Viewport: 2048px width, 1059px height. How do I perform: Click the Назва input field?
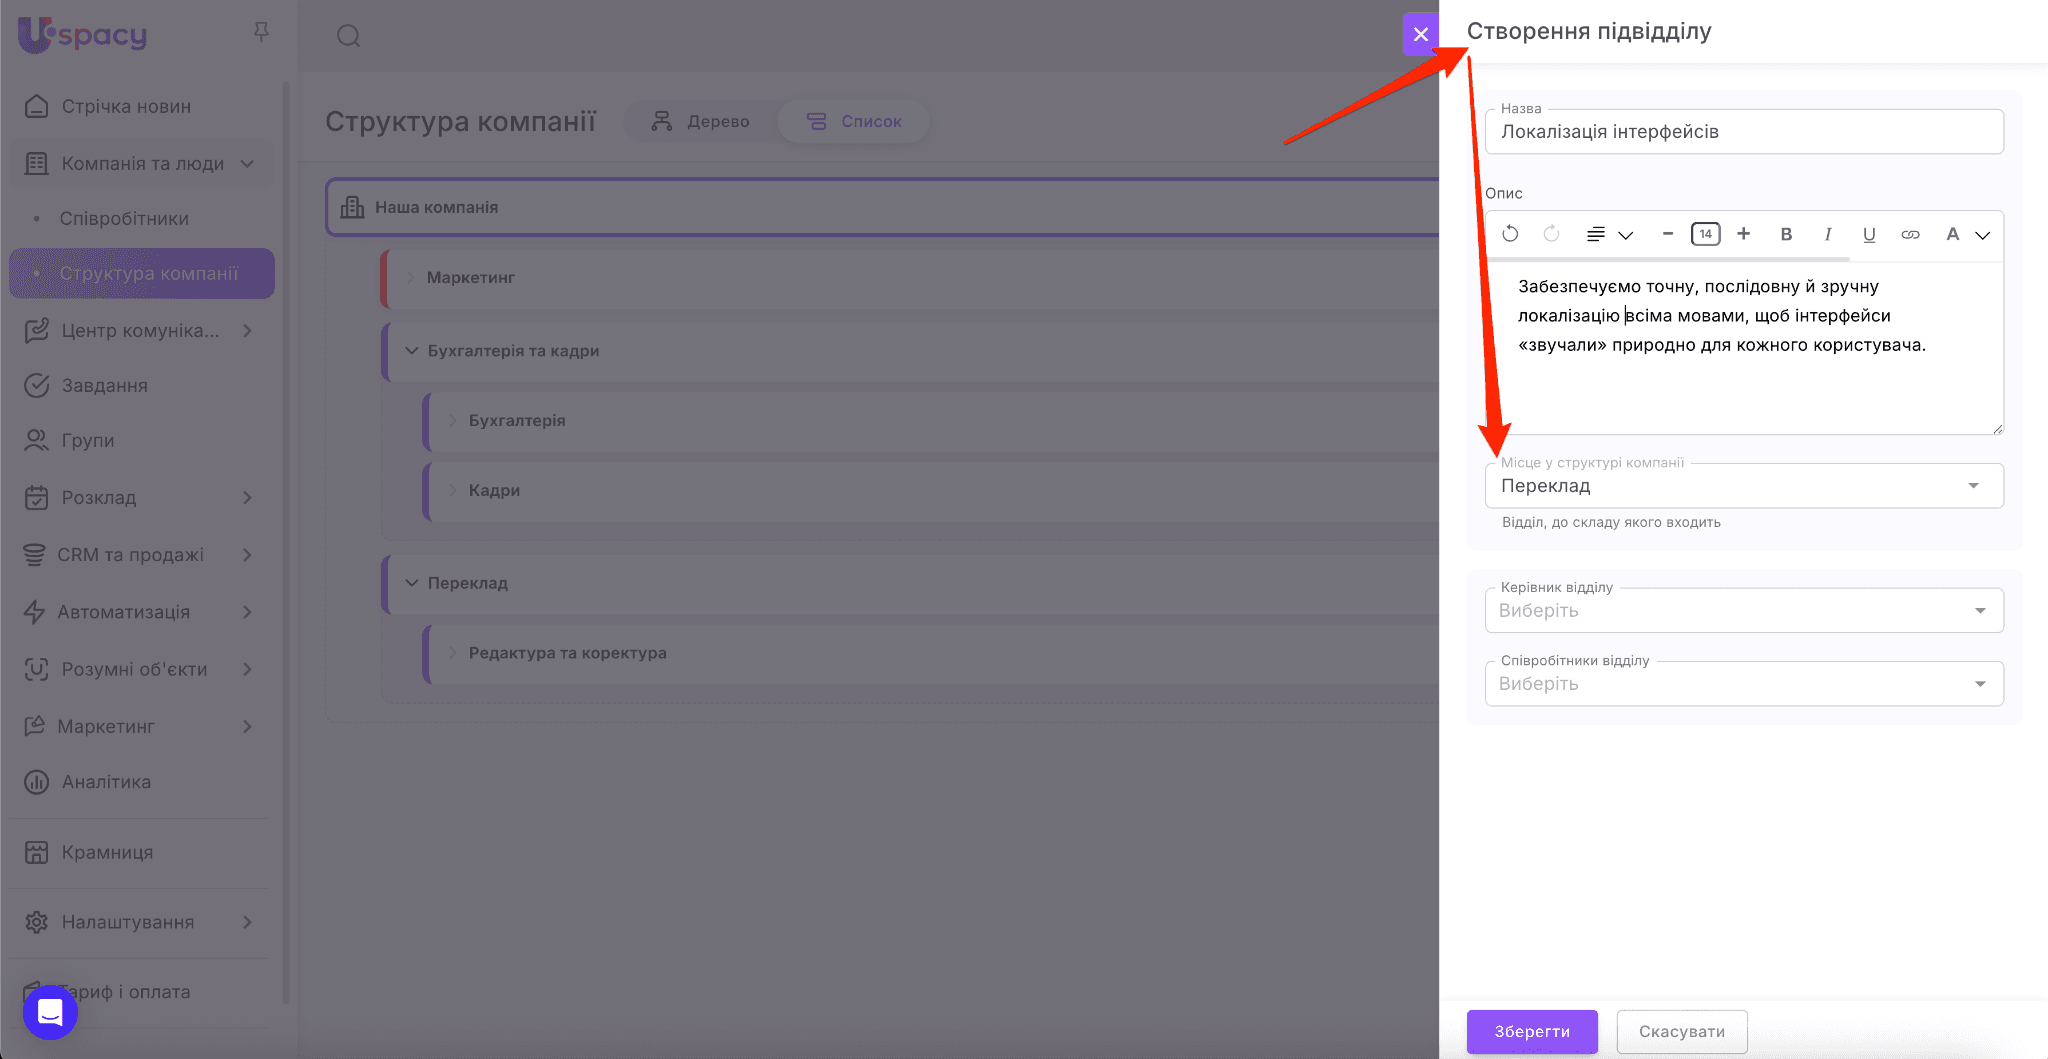pos(1743,132)
